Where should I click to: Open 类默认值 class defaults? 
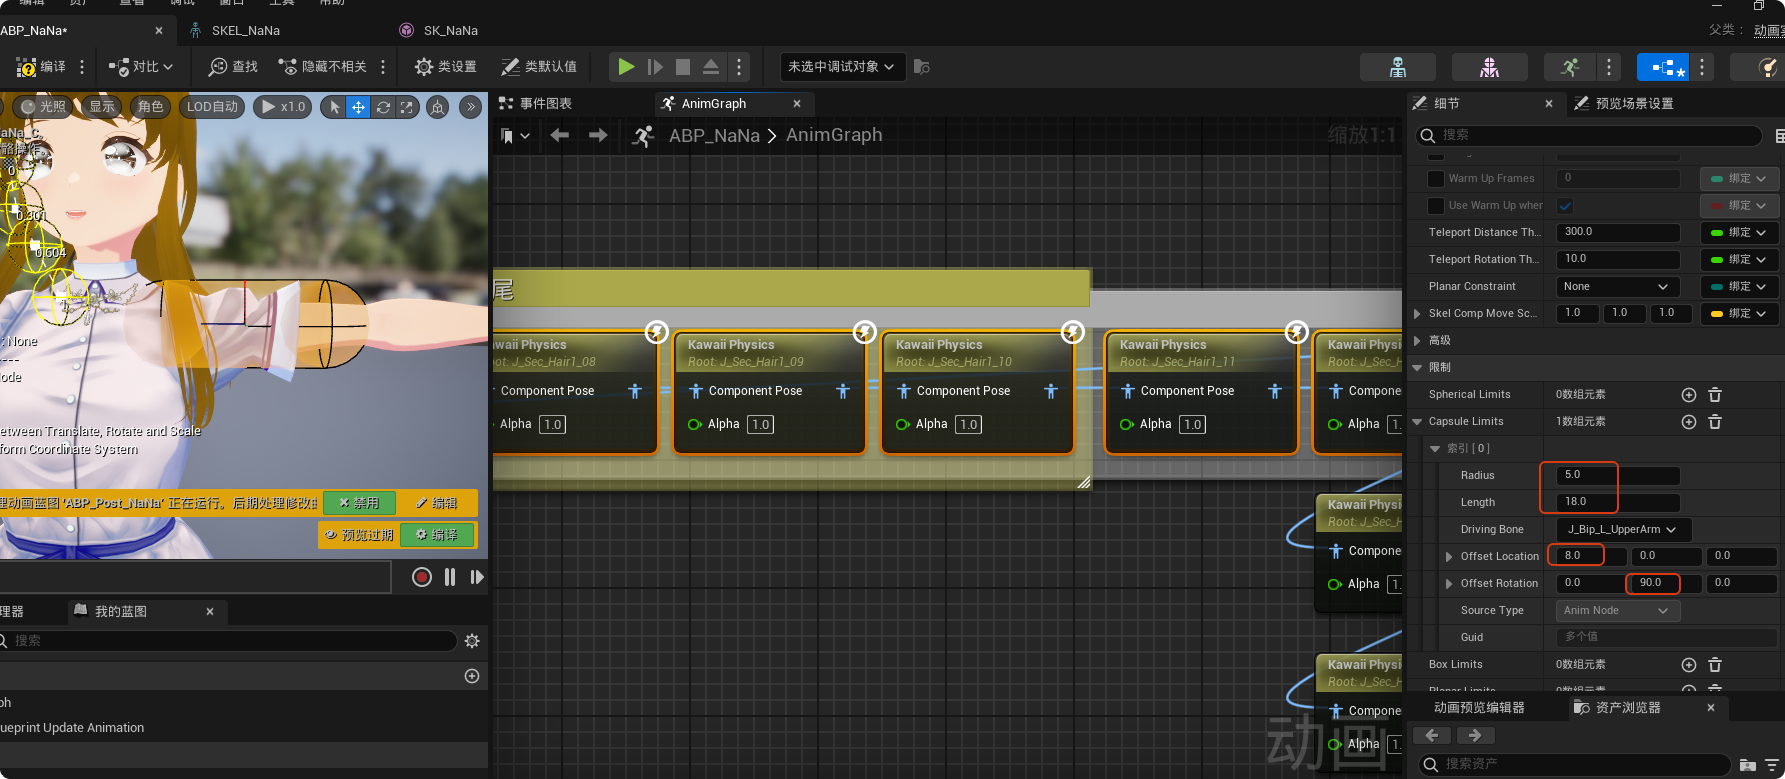[539, 67]
